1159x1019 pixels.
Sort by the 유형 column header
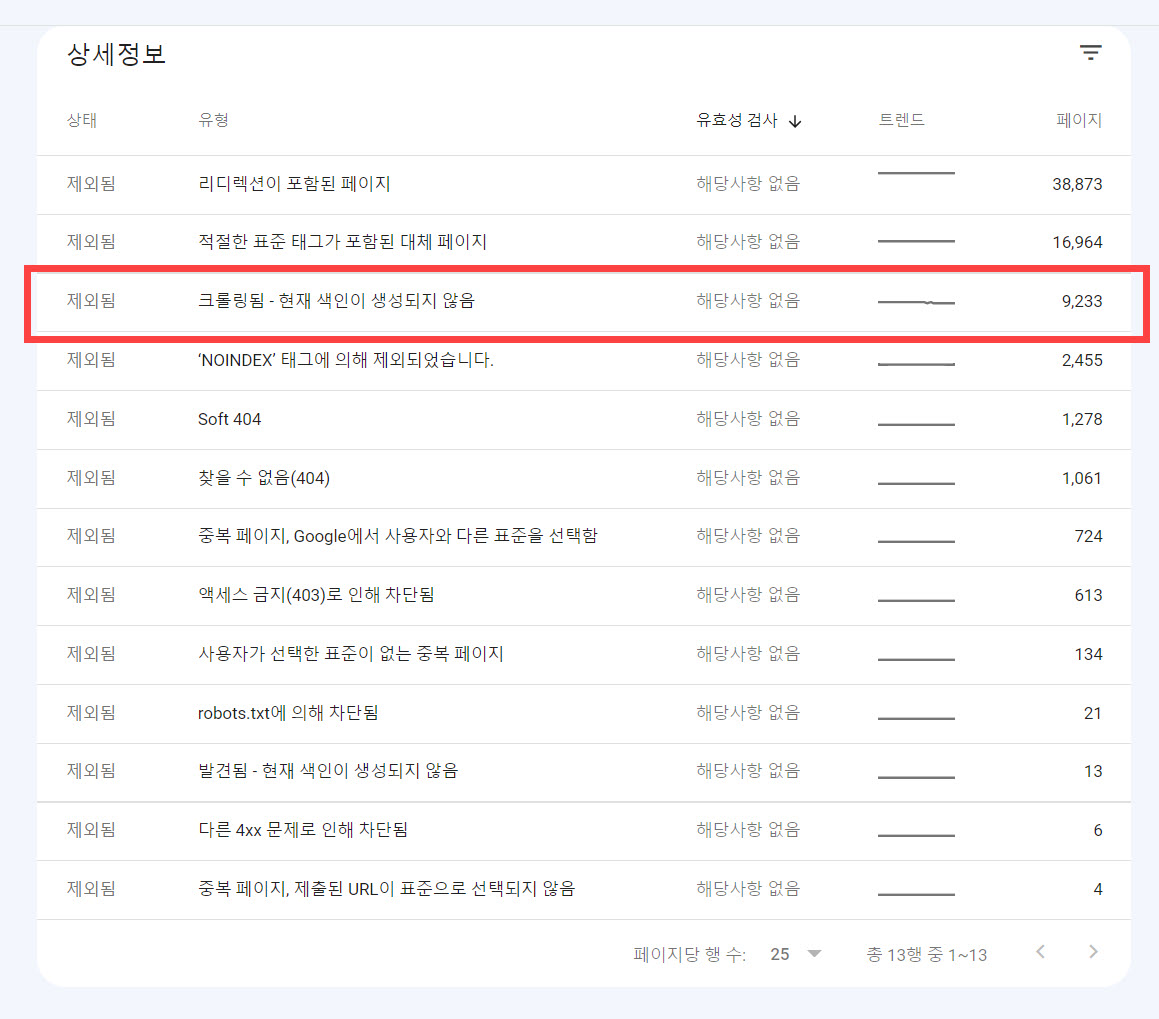click(211, 120)
